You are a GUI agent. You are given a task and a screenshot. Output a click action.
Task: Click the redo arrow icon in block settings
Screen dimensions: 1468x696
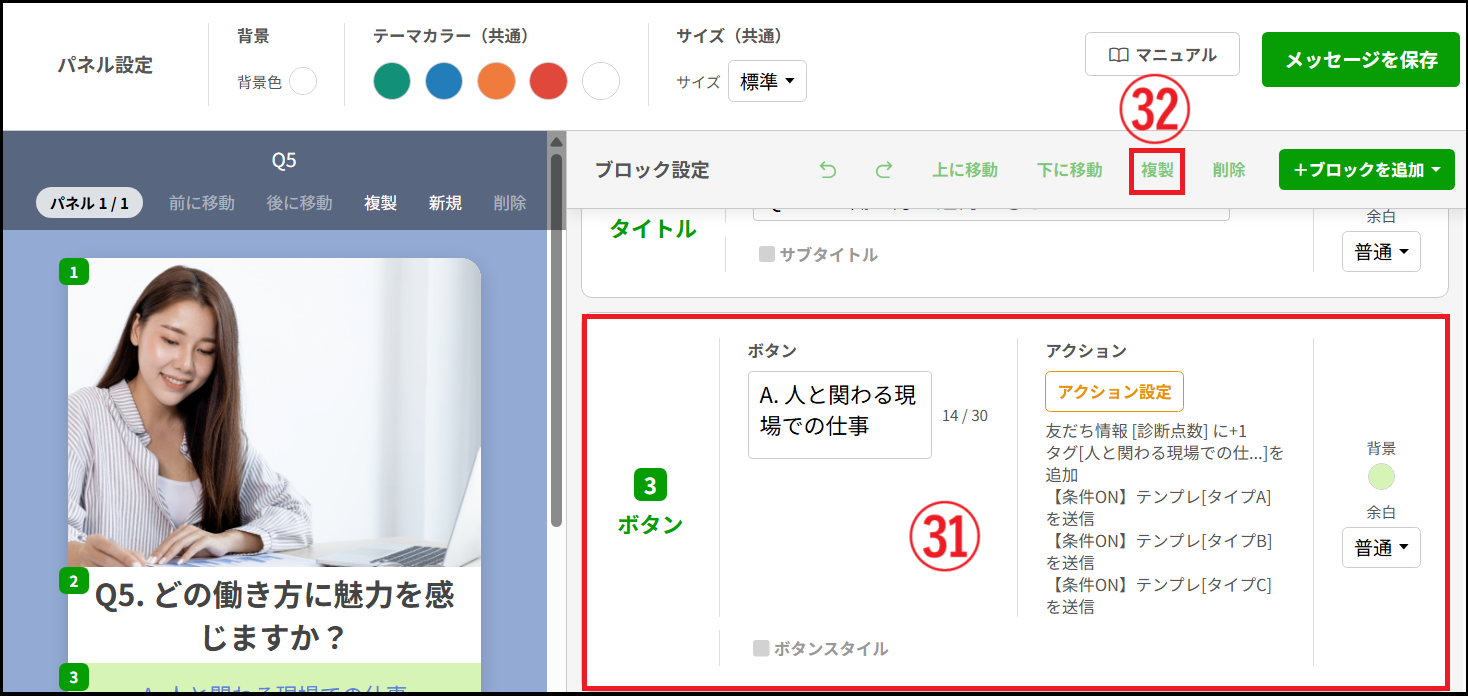coord(883,170)
